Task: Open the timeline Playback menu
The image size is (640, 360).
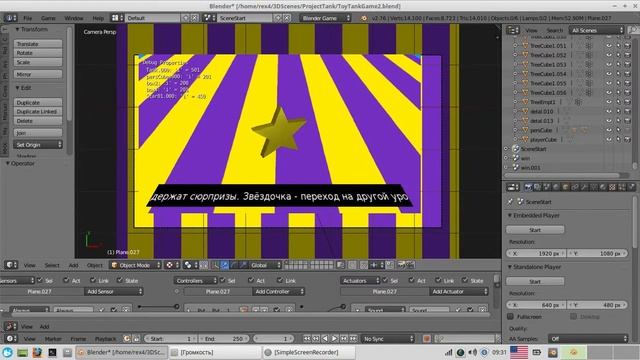Action: [x=105, y=339]
